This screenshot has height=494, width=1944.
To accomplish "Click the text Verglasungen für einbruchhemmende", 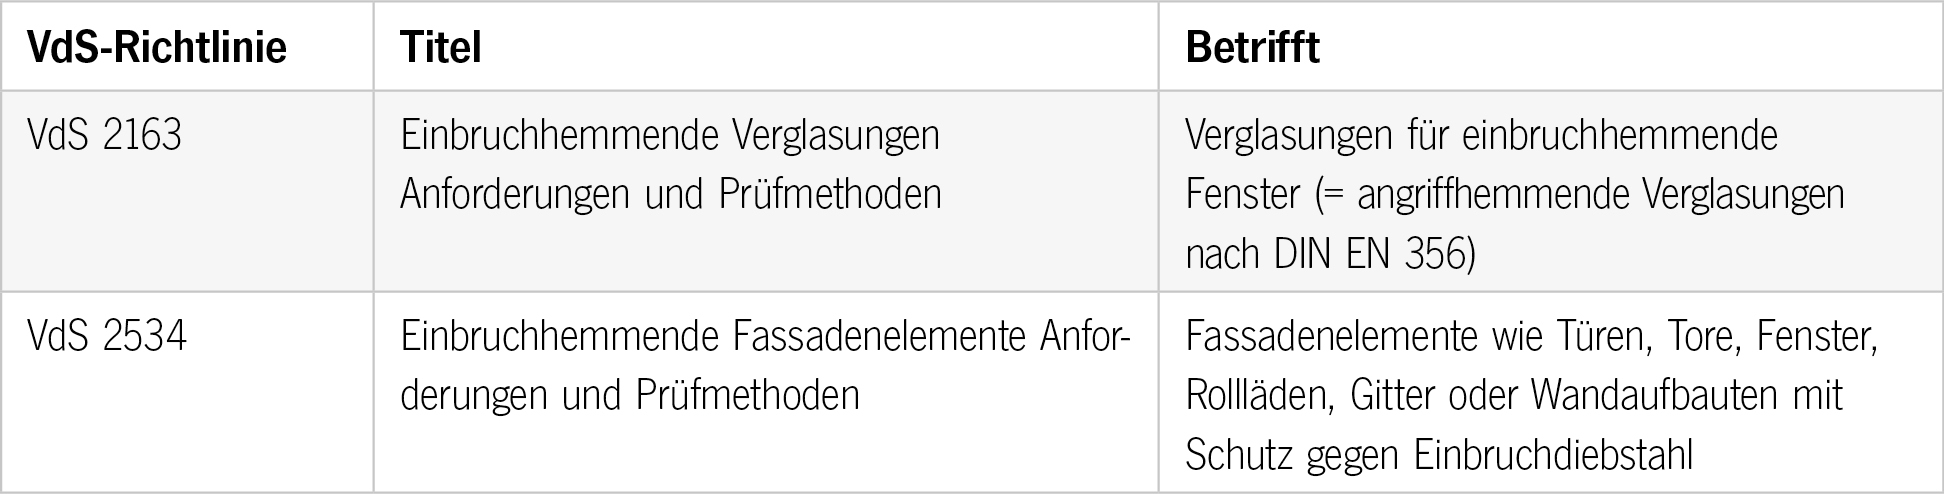I will click(1481, 134).
